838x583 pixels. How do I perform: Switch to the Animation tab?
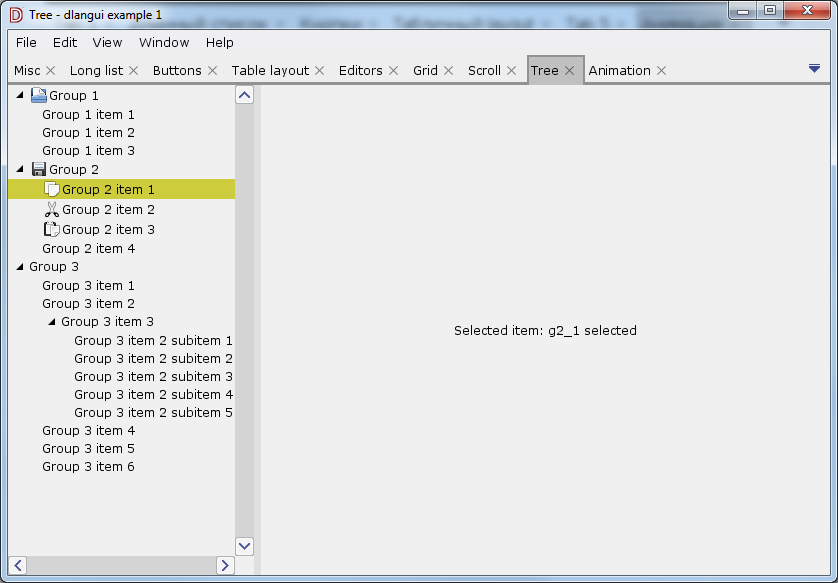pyautogui.click(x=620, y=70)
